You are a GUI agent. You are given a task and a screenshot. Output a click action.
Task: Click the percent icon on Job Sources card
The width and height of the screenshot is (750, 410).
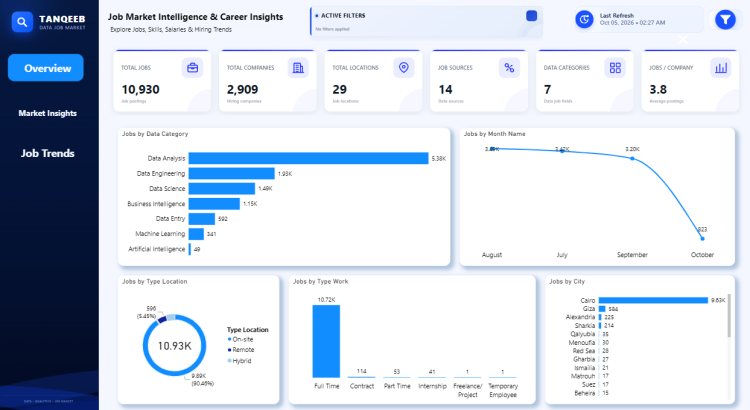(x=509, y=68)
